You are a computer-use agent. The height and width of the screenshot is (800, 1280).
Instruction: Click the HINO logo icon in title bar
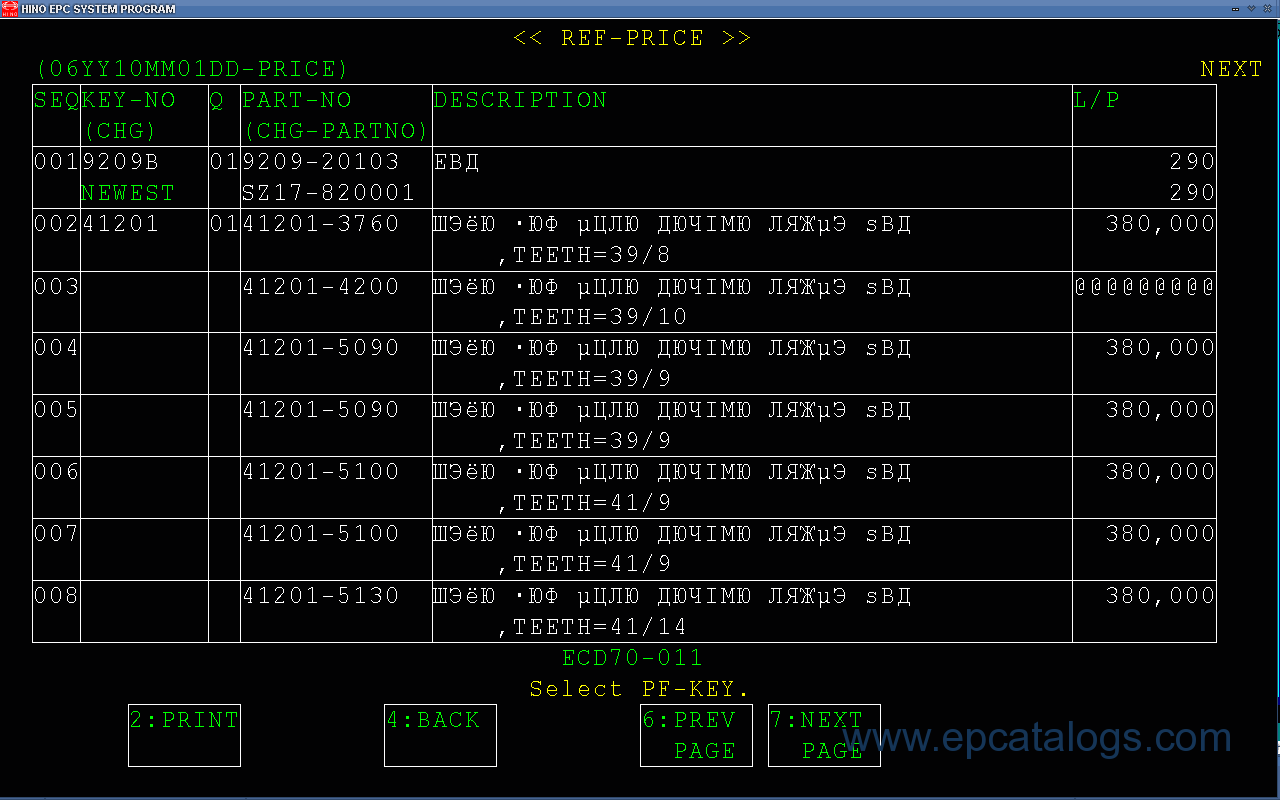tap(9, 8)
